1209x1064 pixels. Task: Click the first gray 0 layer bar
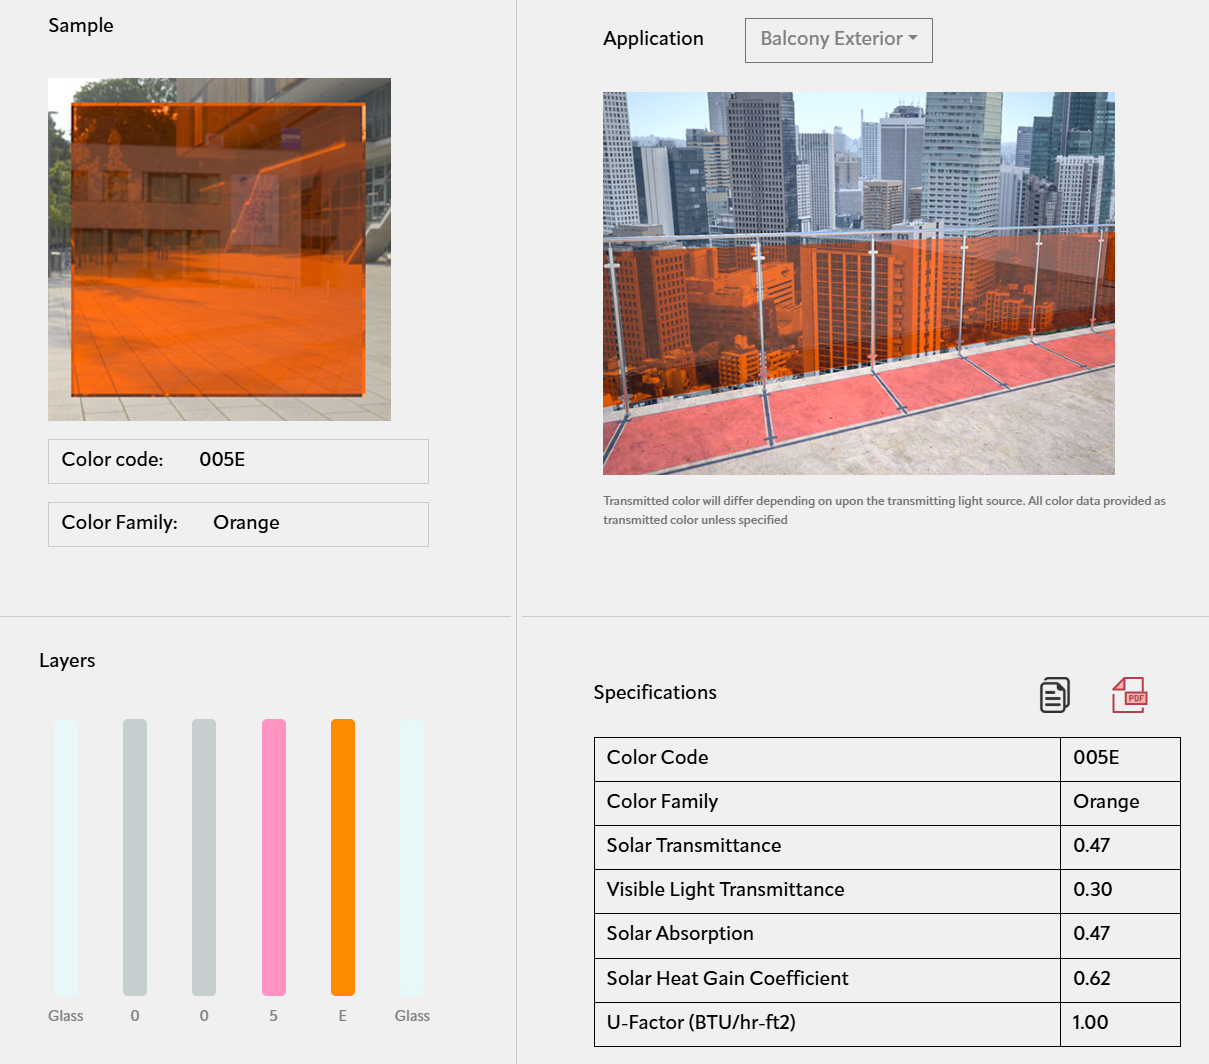[x=135, y=857]
